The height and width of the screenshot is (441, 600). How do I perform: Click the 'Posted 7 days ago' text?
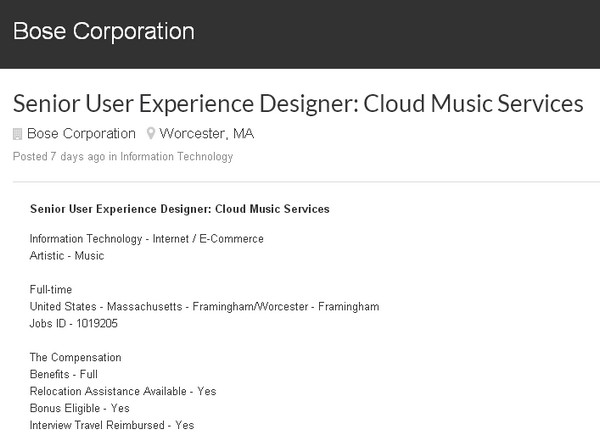pos(59,157)
